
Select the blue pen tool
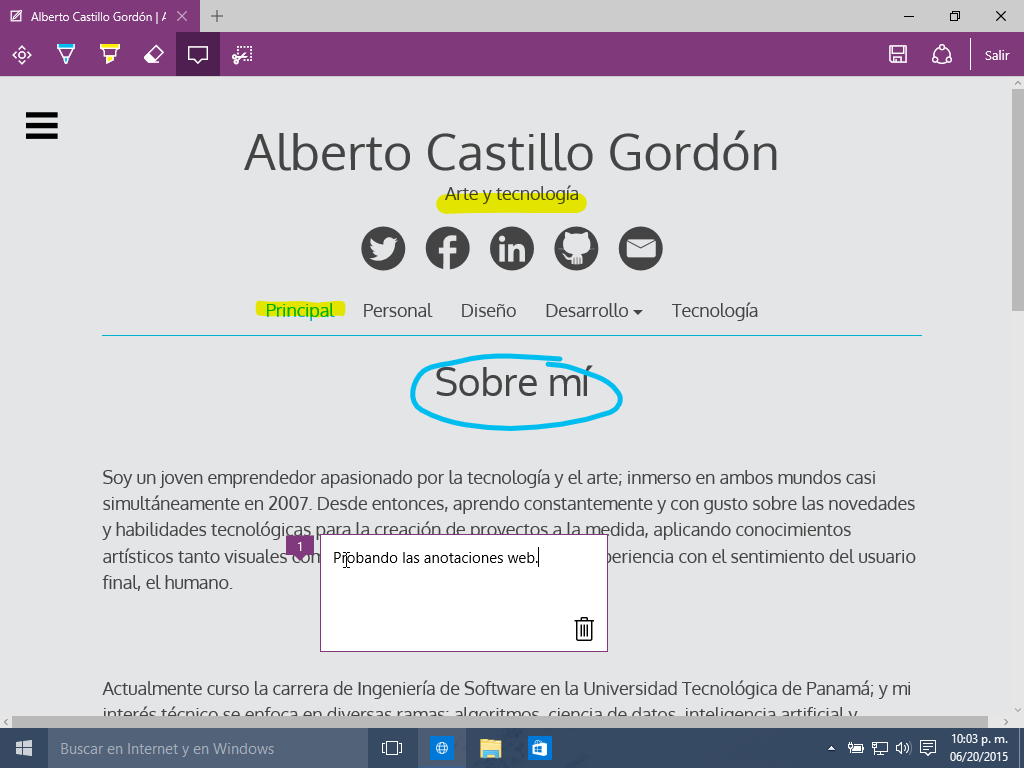66,55
